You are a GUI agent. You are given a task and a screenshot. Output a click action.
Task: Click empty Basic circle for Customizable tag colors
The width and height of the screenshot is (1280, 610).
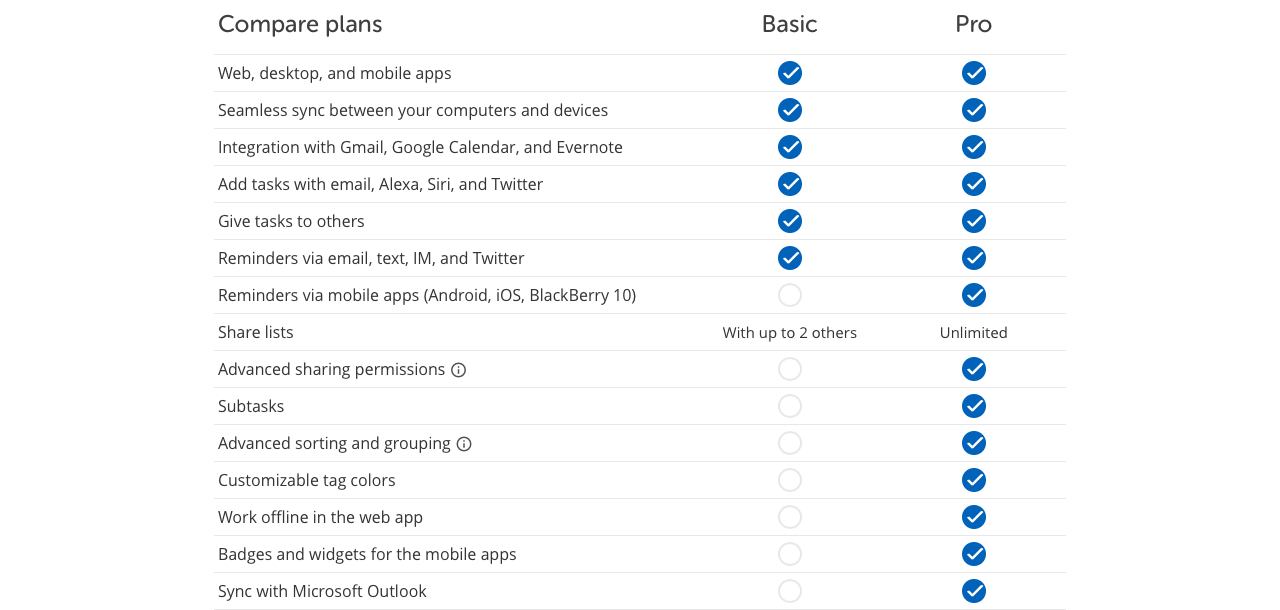click(x=790, y=480)
